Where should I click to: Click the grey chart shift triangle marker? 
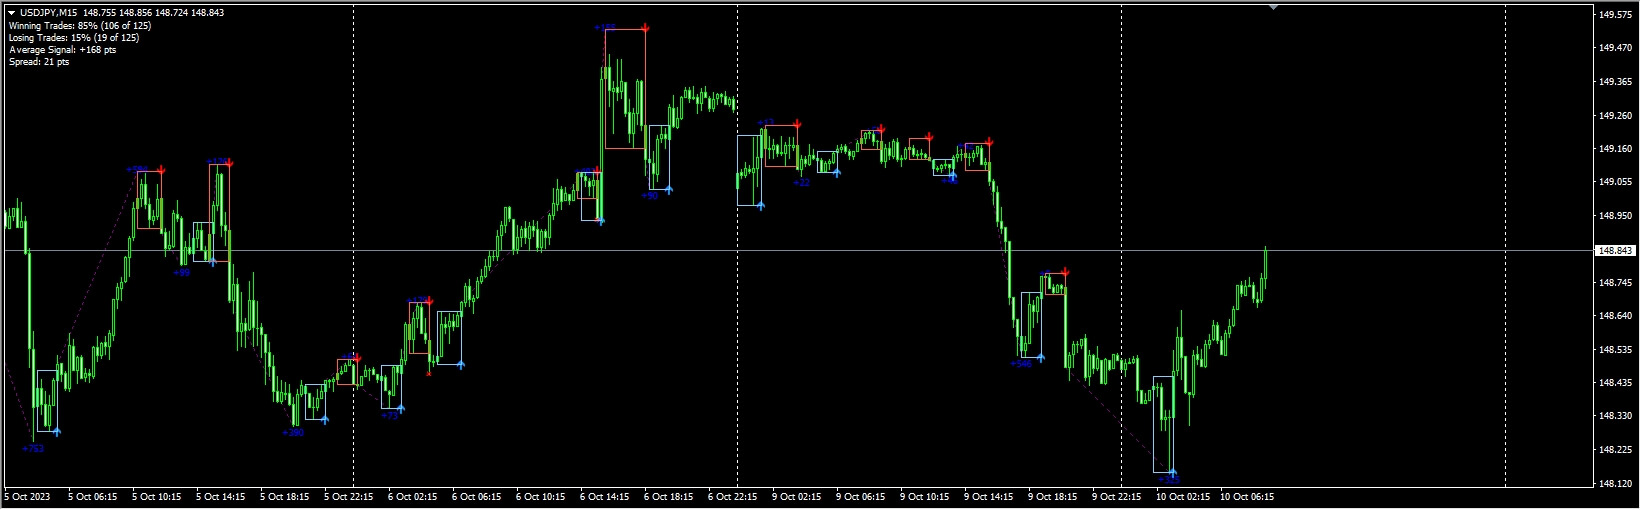[x=1273, y=7]
